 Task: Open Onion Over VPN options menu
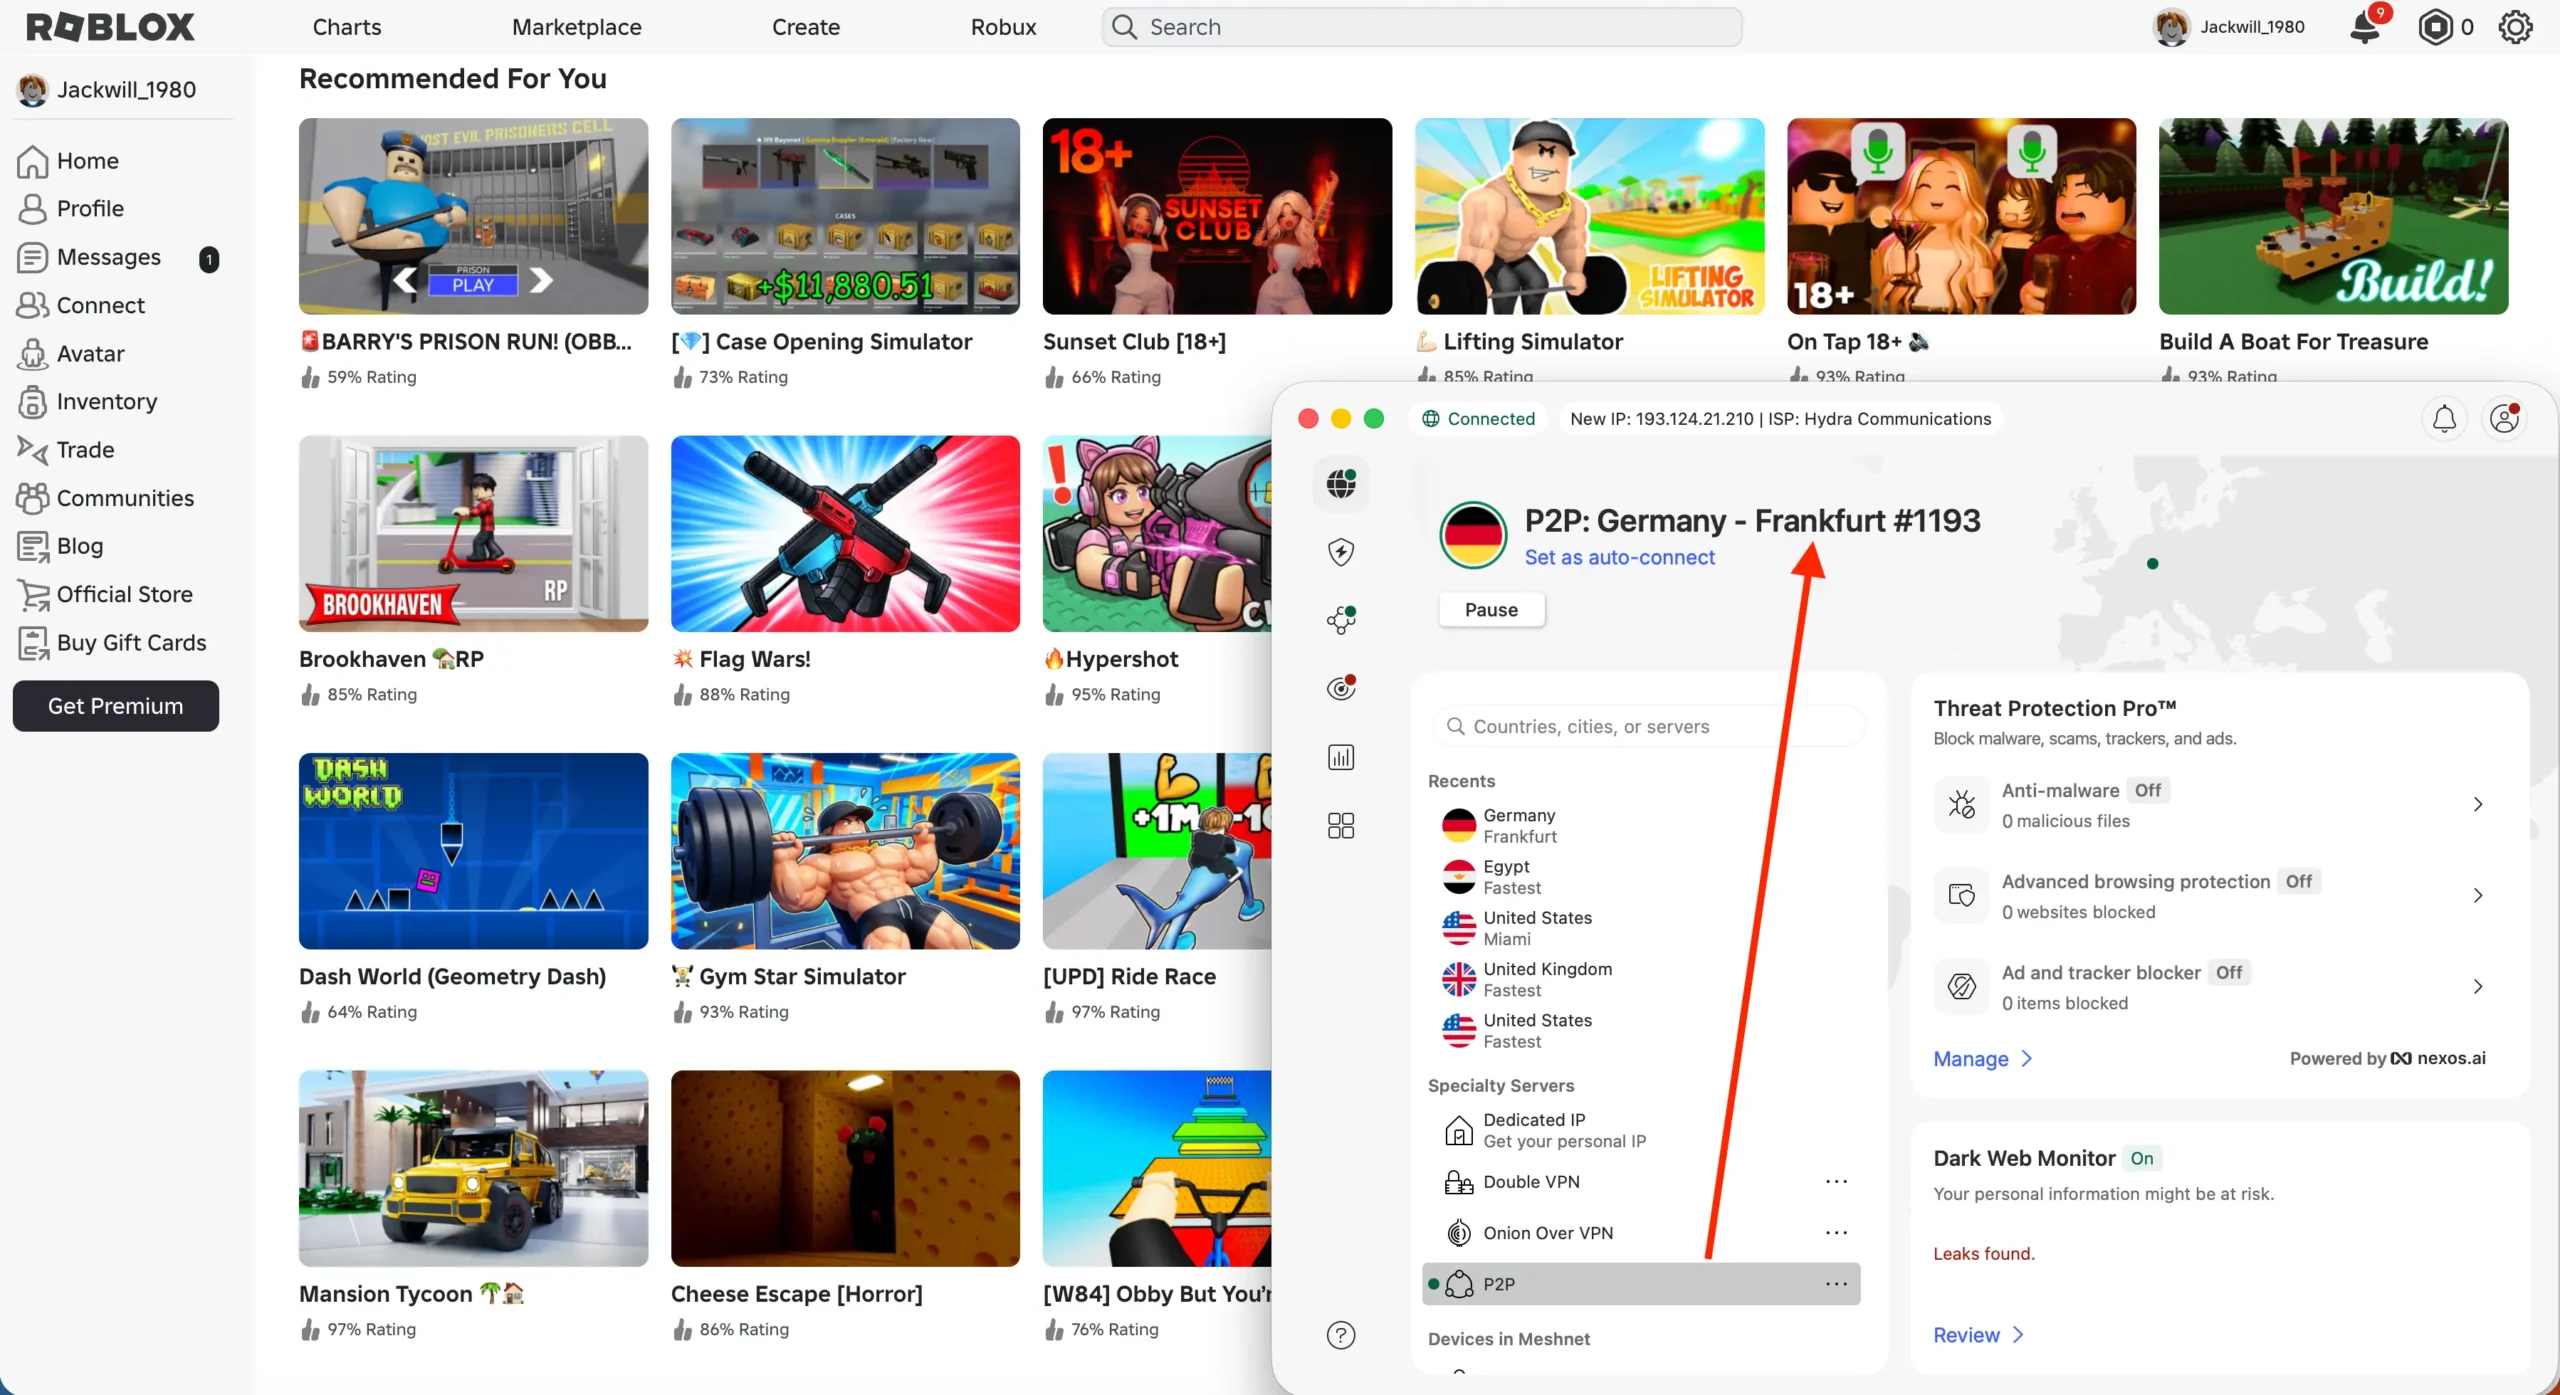tap(1837, 1232)
